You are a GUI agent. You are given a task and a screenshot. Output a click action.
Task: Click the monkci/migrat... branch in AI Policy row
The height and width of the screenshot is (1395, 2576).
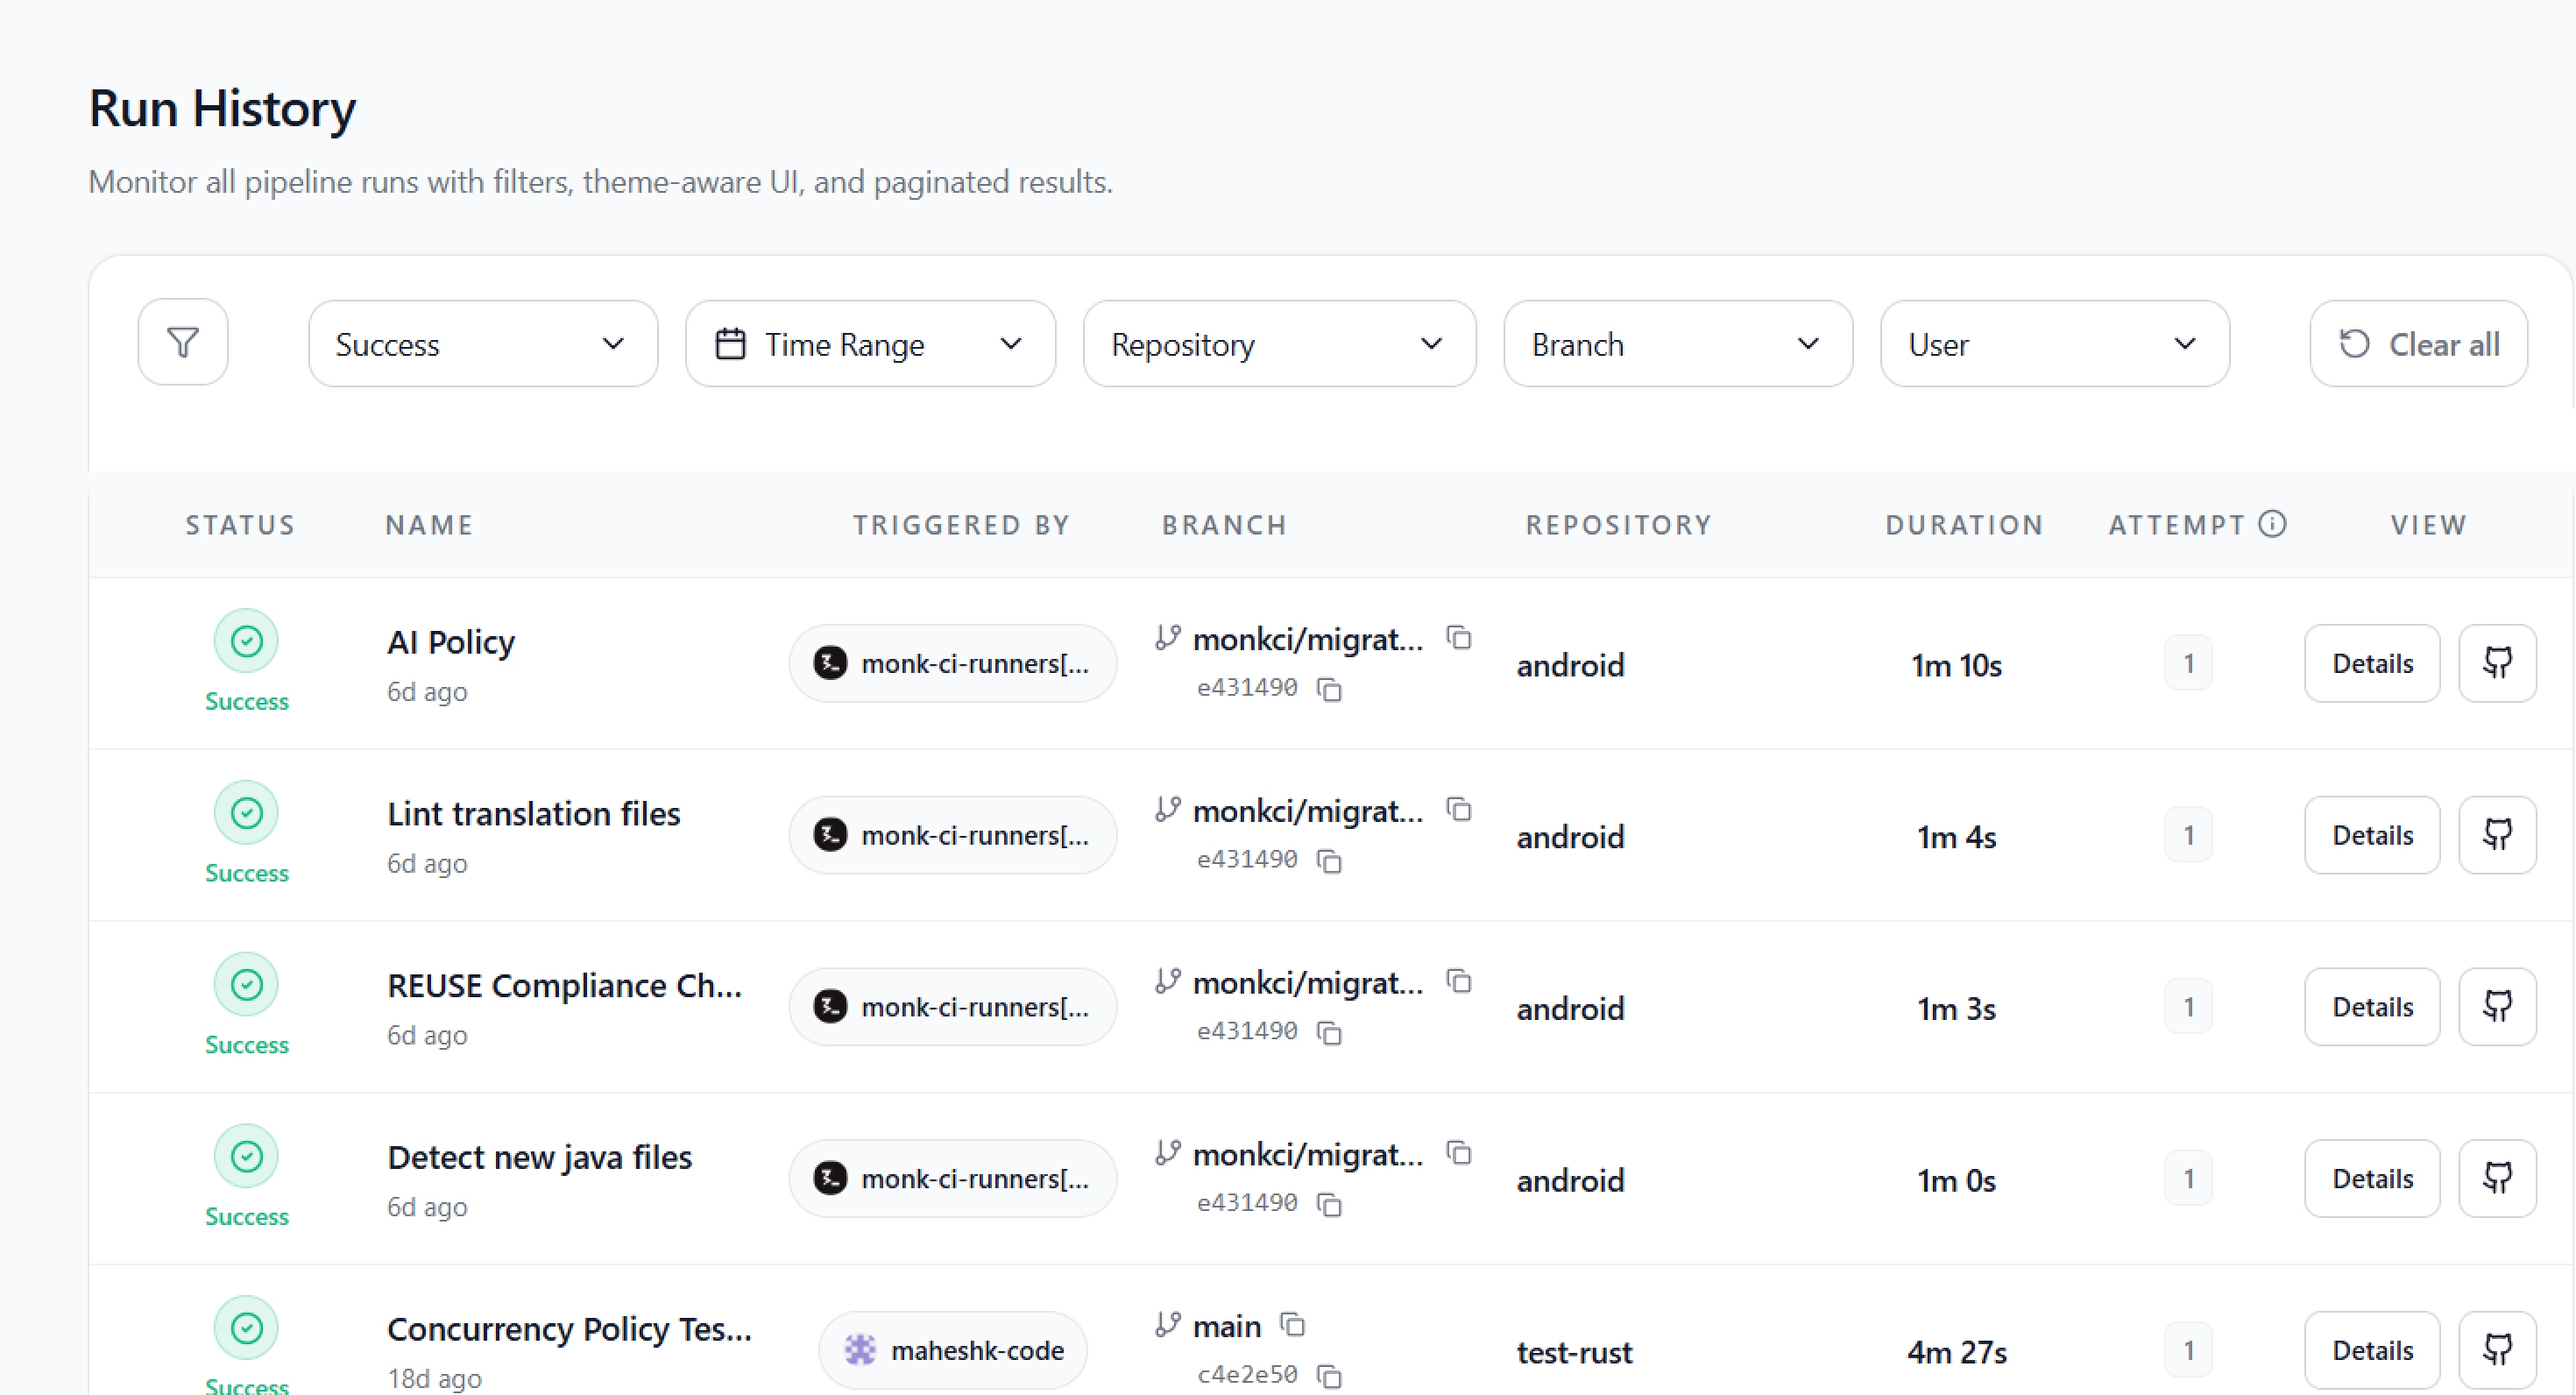click(1307, 639)
